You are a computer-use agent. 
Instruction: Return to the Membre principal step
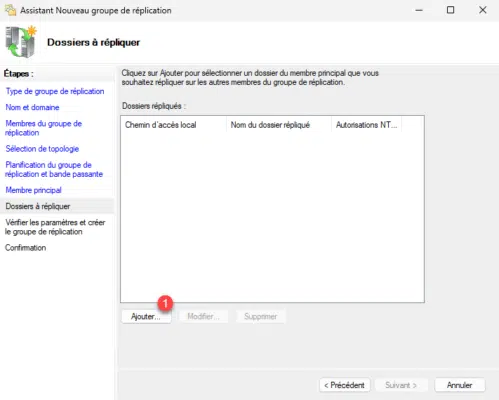34,190
